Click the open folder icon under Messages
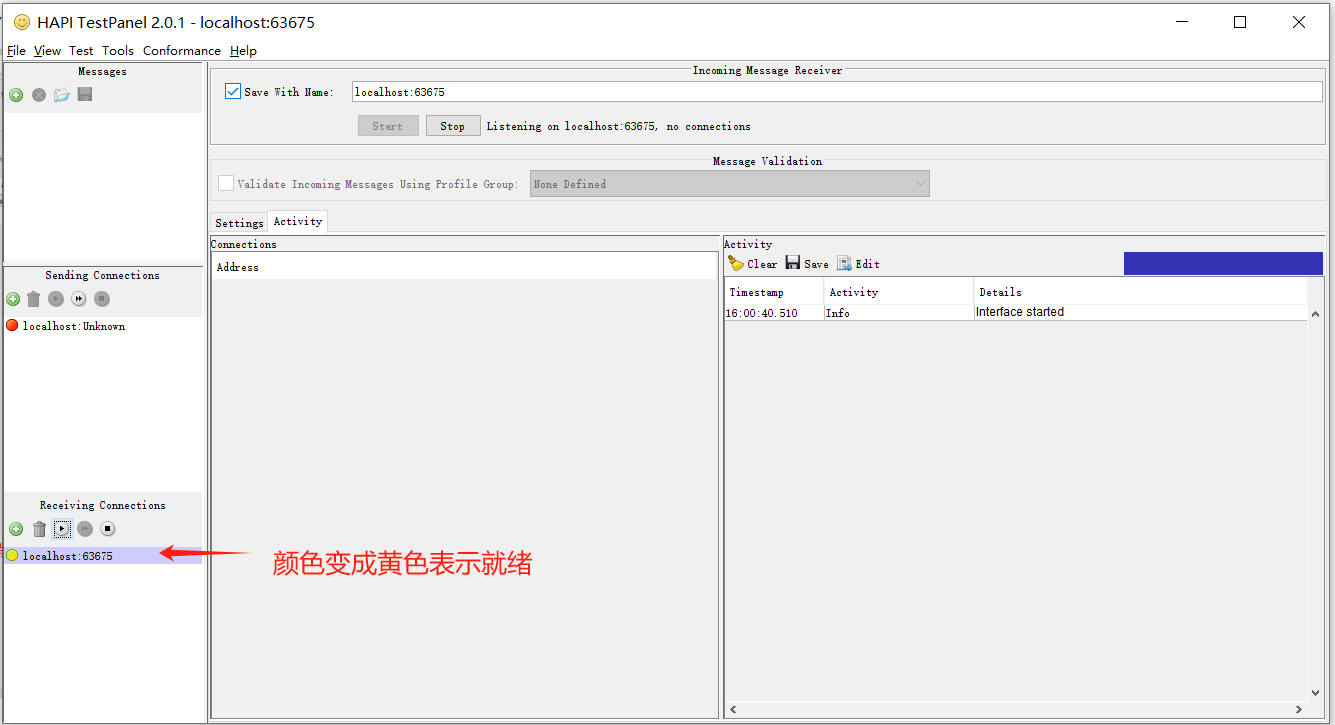1335x725 pixels. pyautogui.click(x=62, y=95)
